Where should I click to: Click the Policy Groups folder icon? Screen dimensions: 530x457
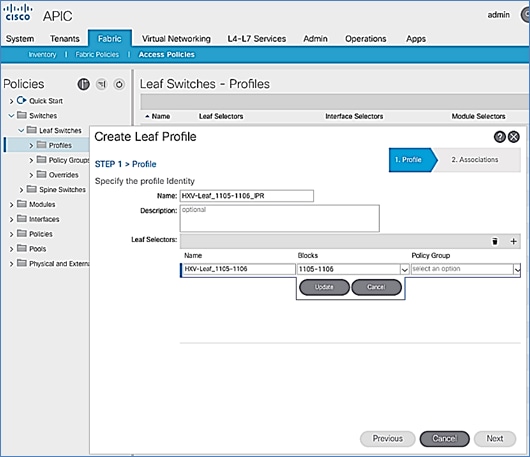coord(42,160)
